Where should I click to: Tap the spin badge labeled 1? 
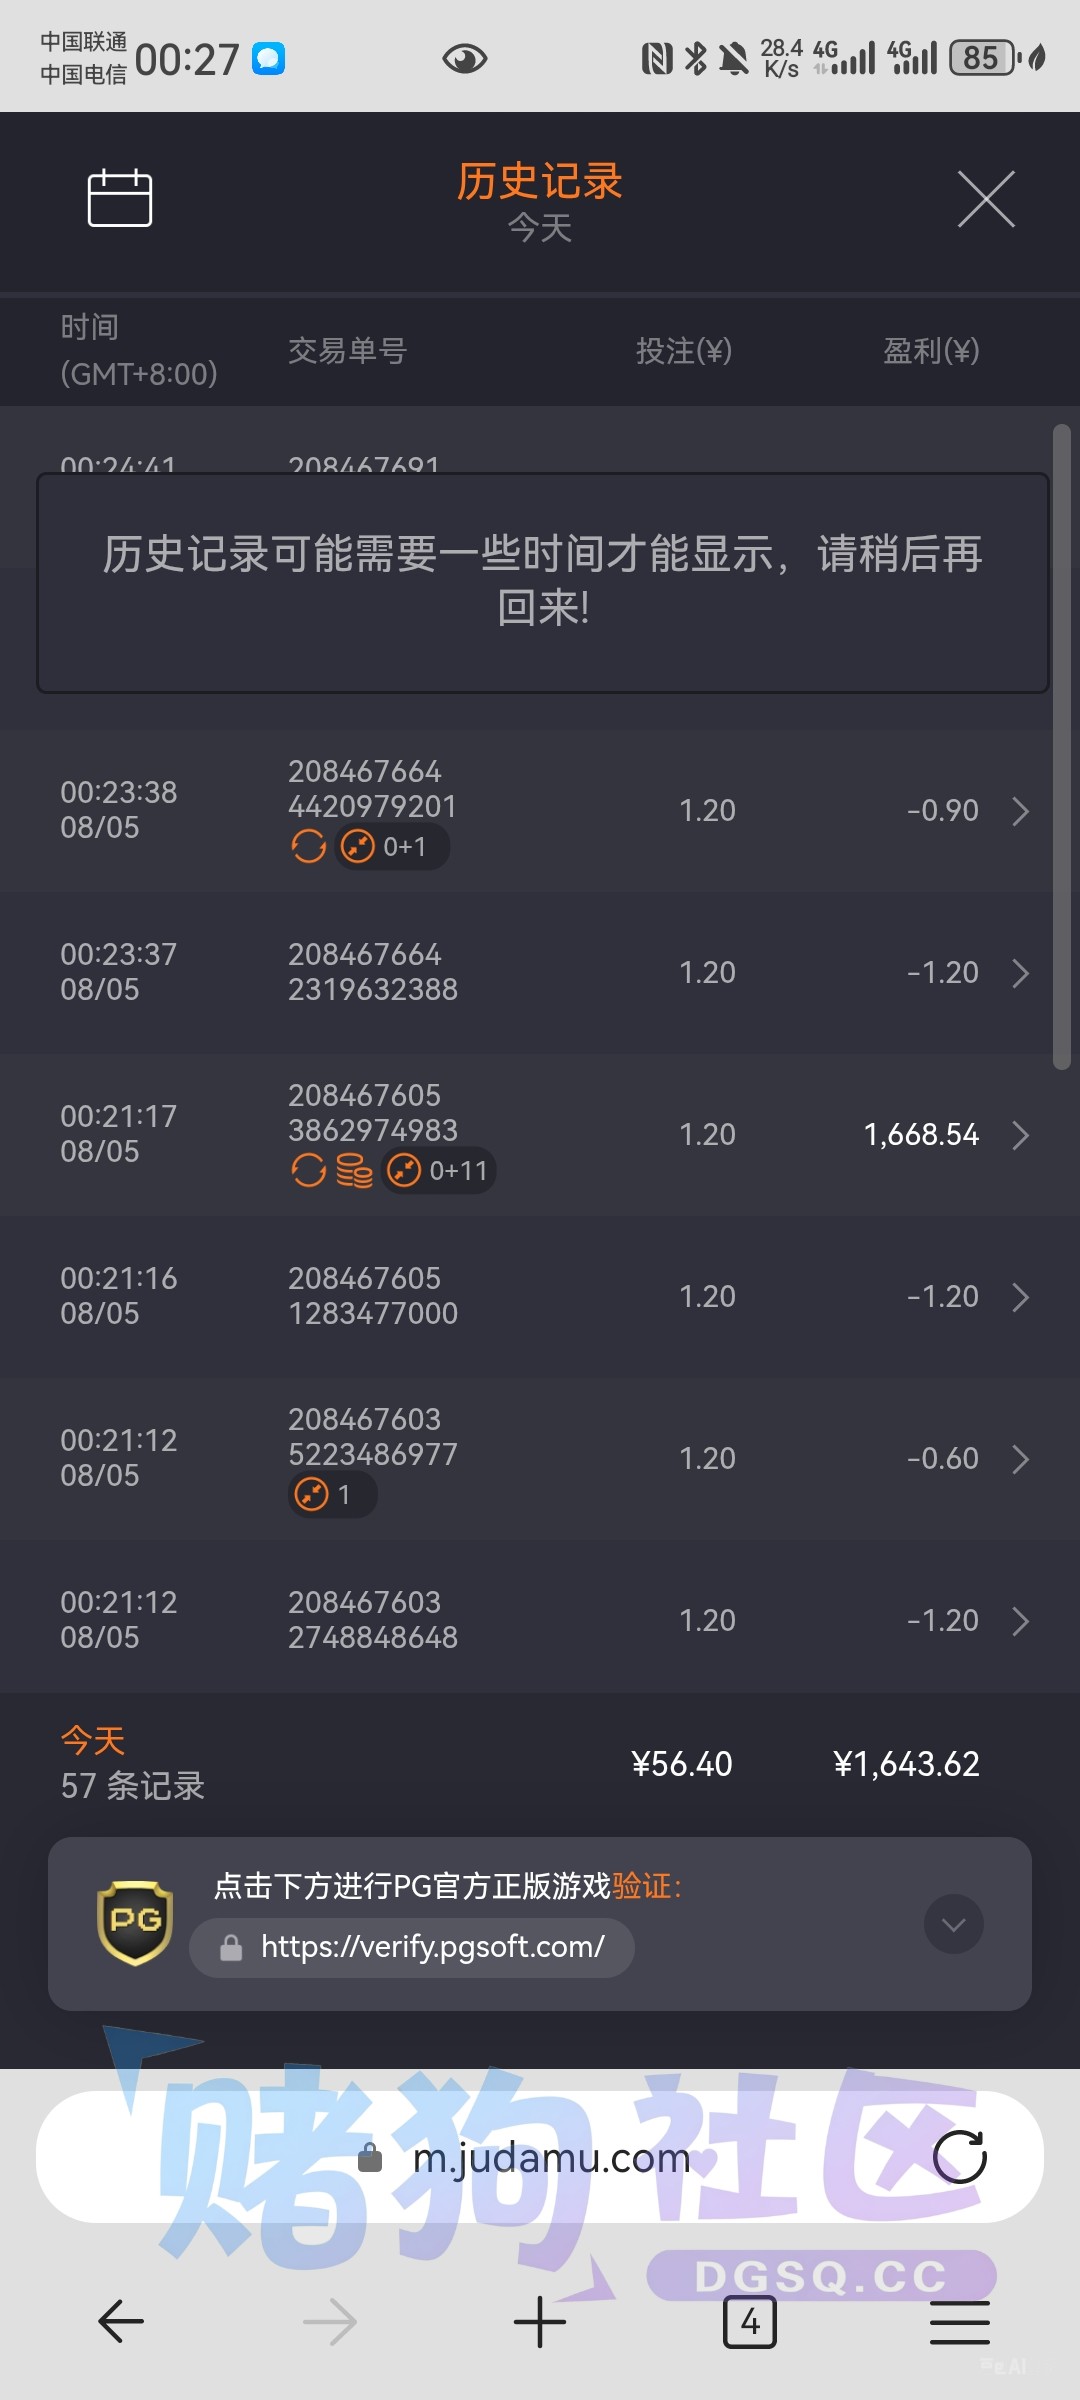332,1495
